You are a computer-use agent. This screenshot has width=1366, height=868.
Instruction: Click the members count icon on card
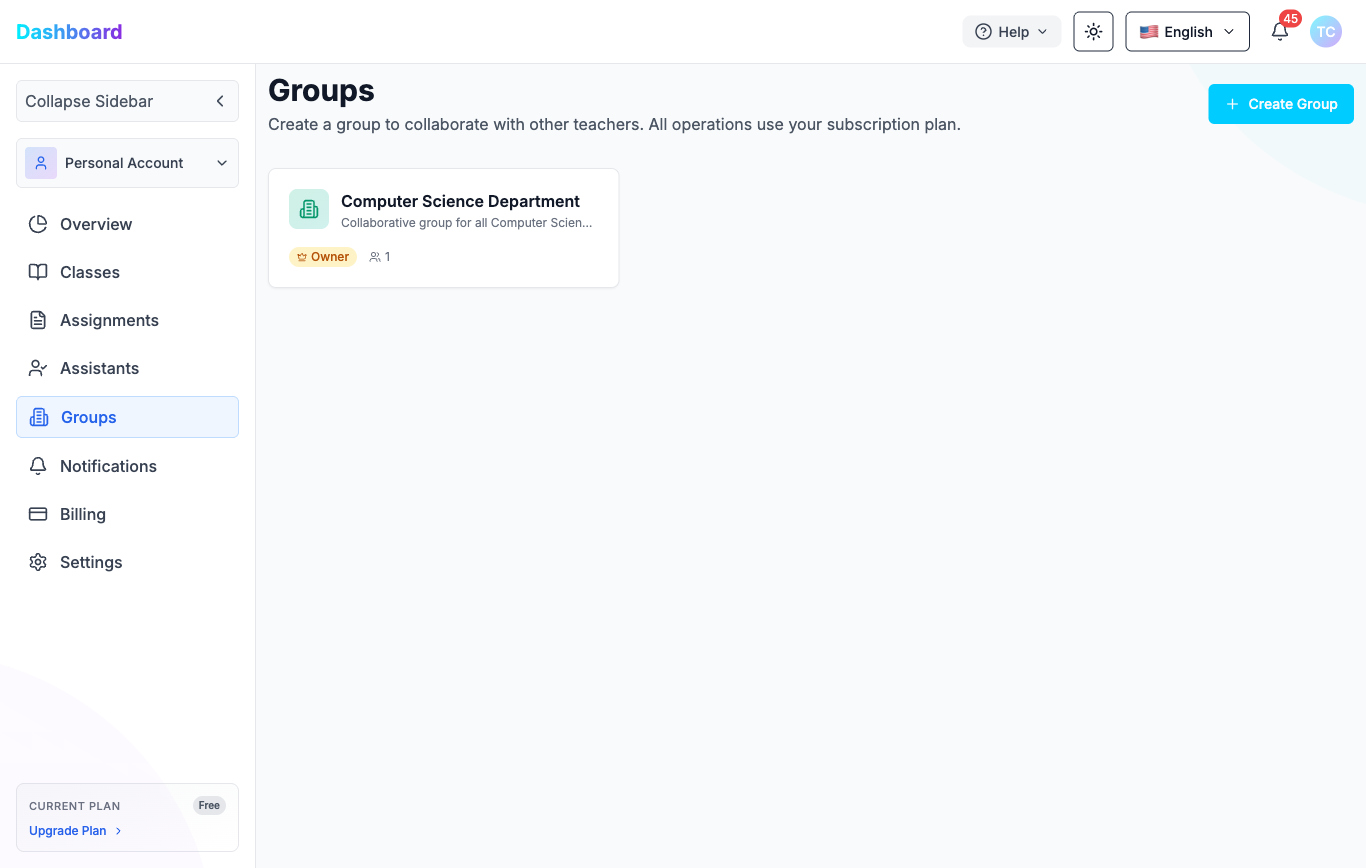[x=376, y=257]
